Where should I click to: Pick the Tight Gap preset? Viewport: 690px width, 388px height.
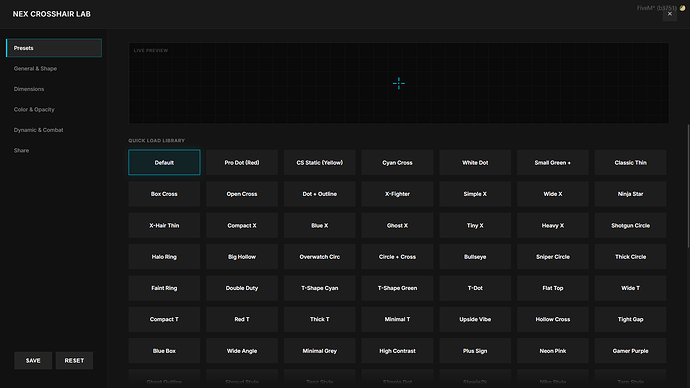coord(631,319)
